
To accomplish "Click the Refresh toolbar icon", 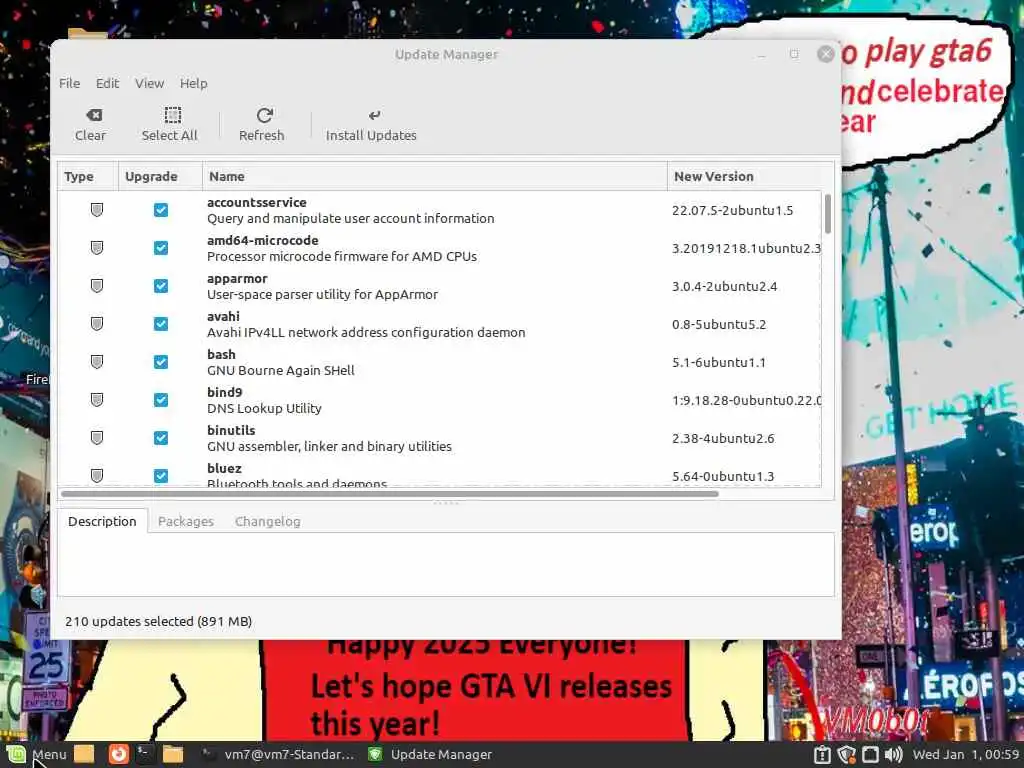I will pyautogui.click(x=264, y=115).
